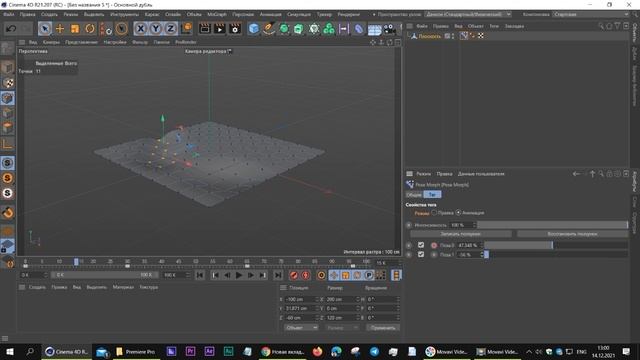Adjust the Интенсивность slider
Screen dimensions: 640x360
553,225
